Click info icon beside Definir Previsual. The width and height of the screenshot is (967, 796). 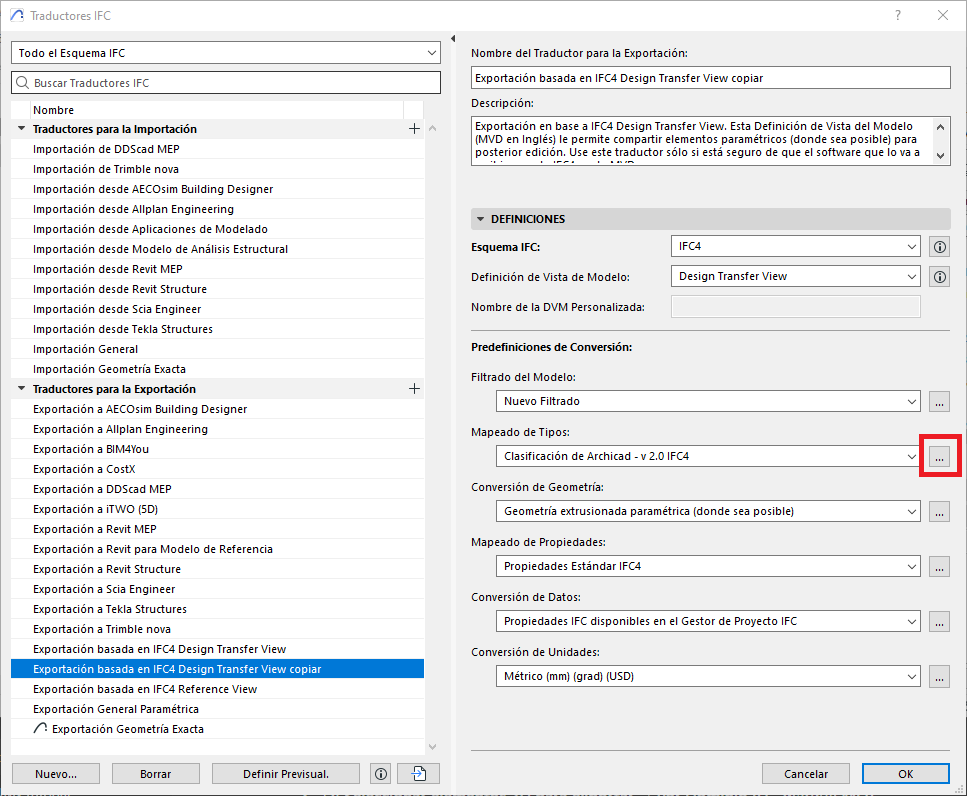(380, 773)
